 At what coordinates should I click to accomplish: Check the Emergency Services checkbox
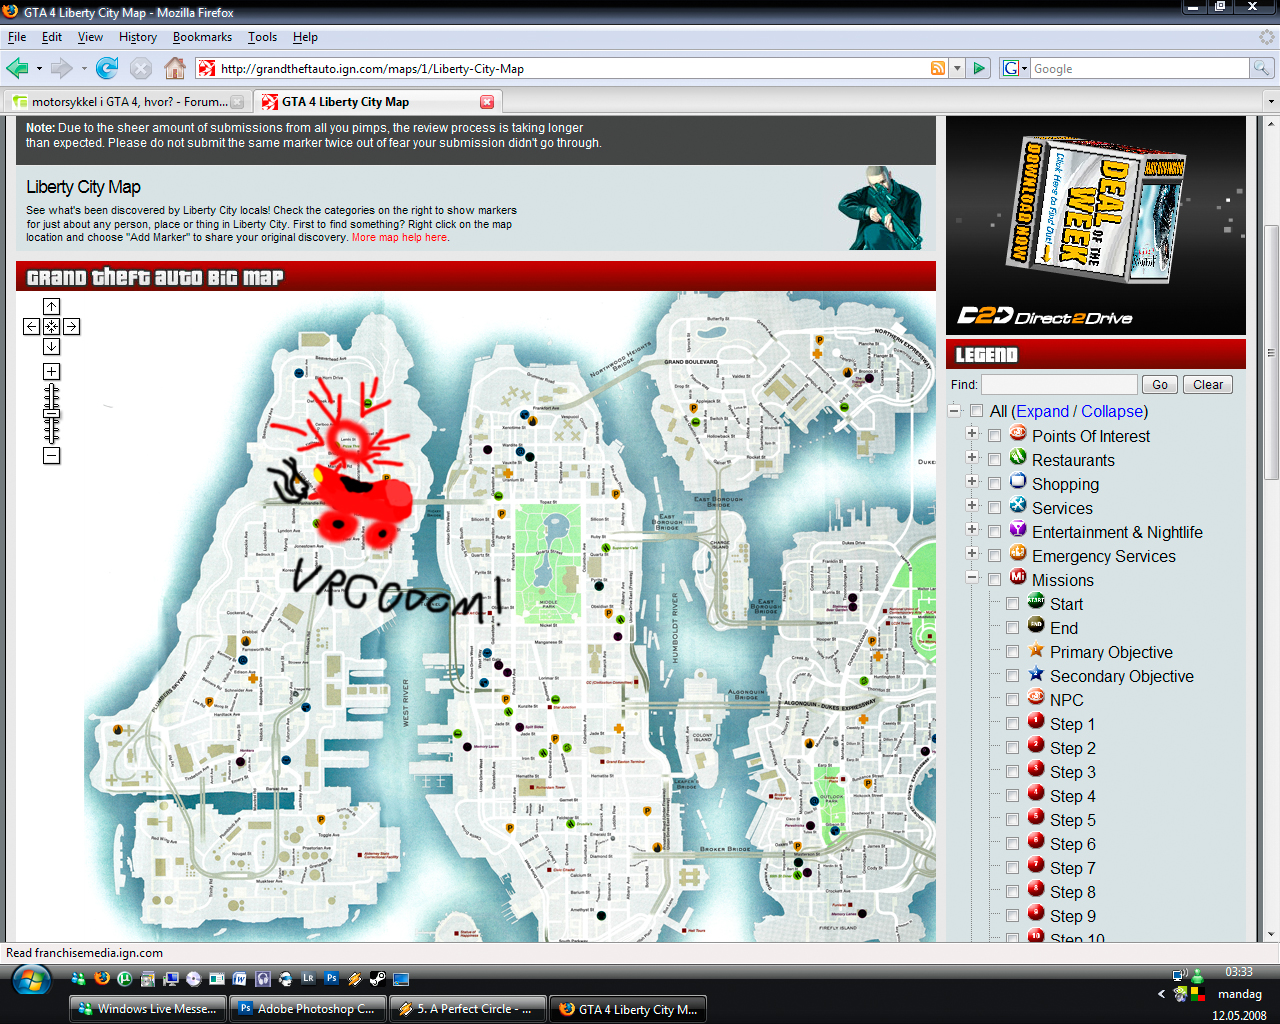pyautogui.click(x=994, y=556)
